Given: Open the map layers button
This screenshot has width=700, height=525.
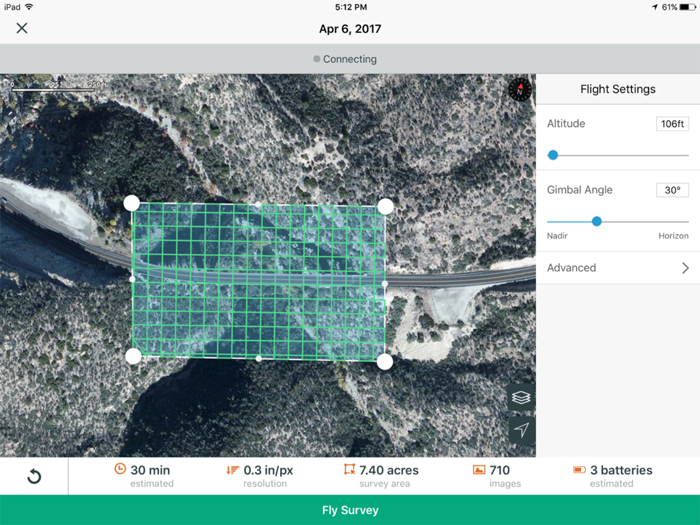Looking at the screenshot, I should [521, 397].
